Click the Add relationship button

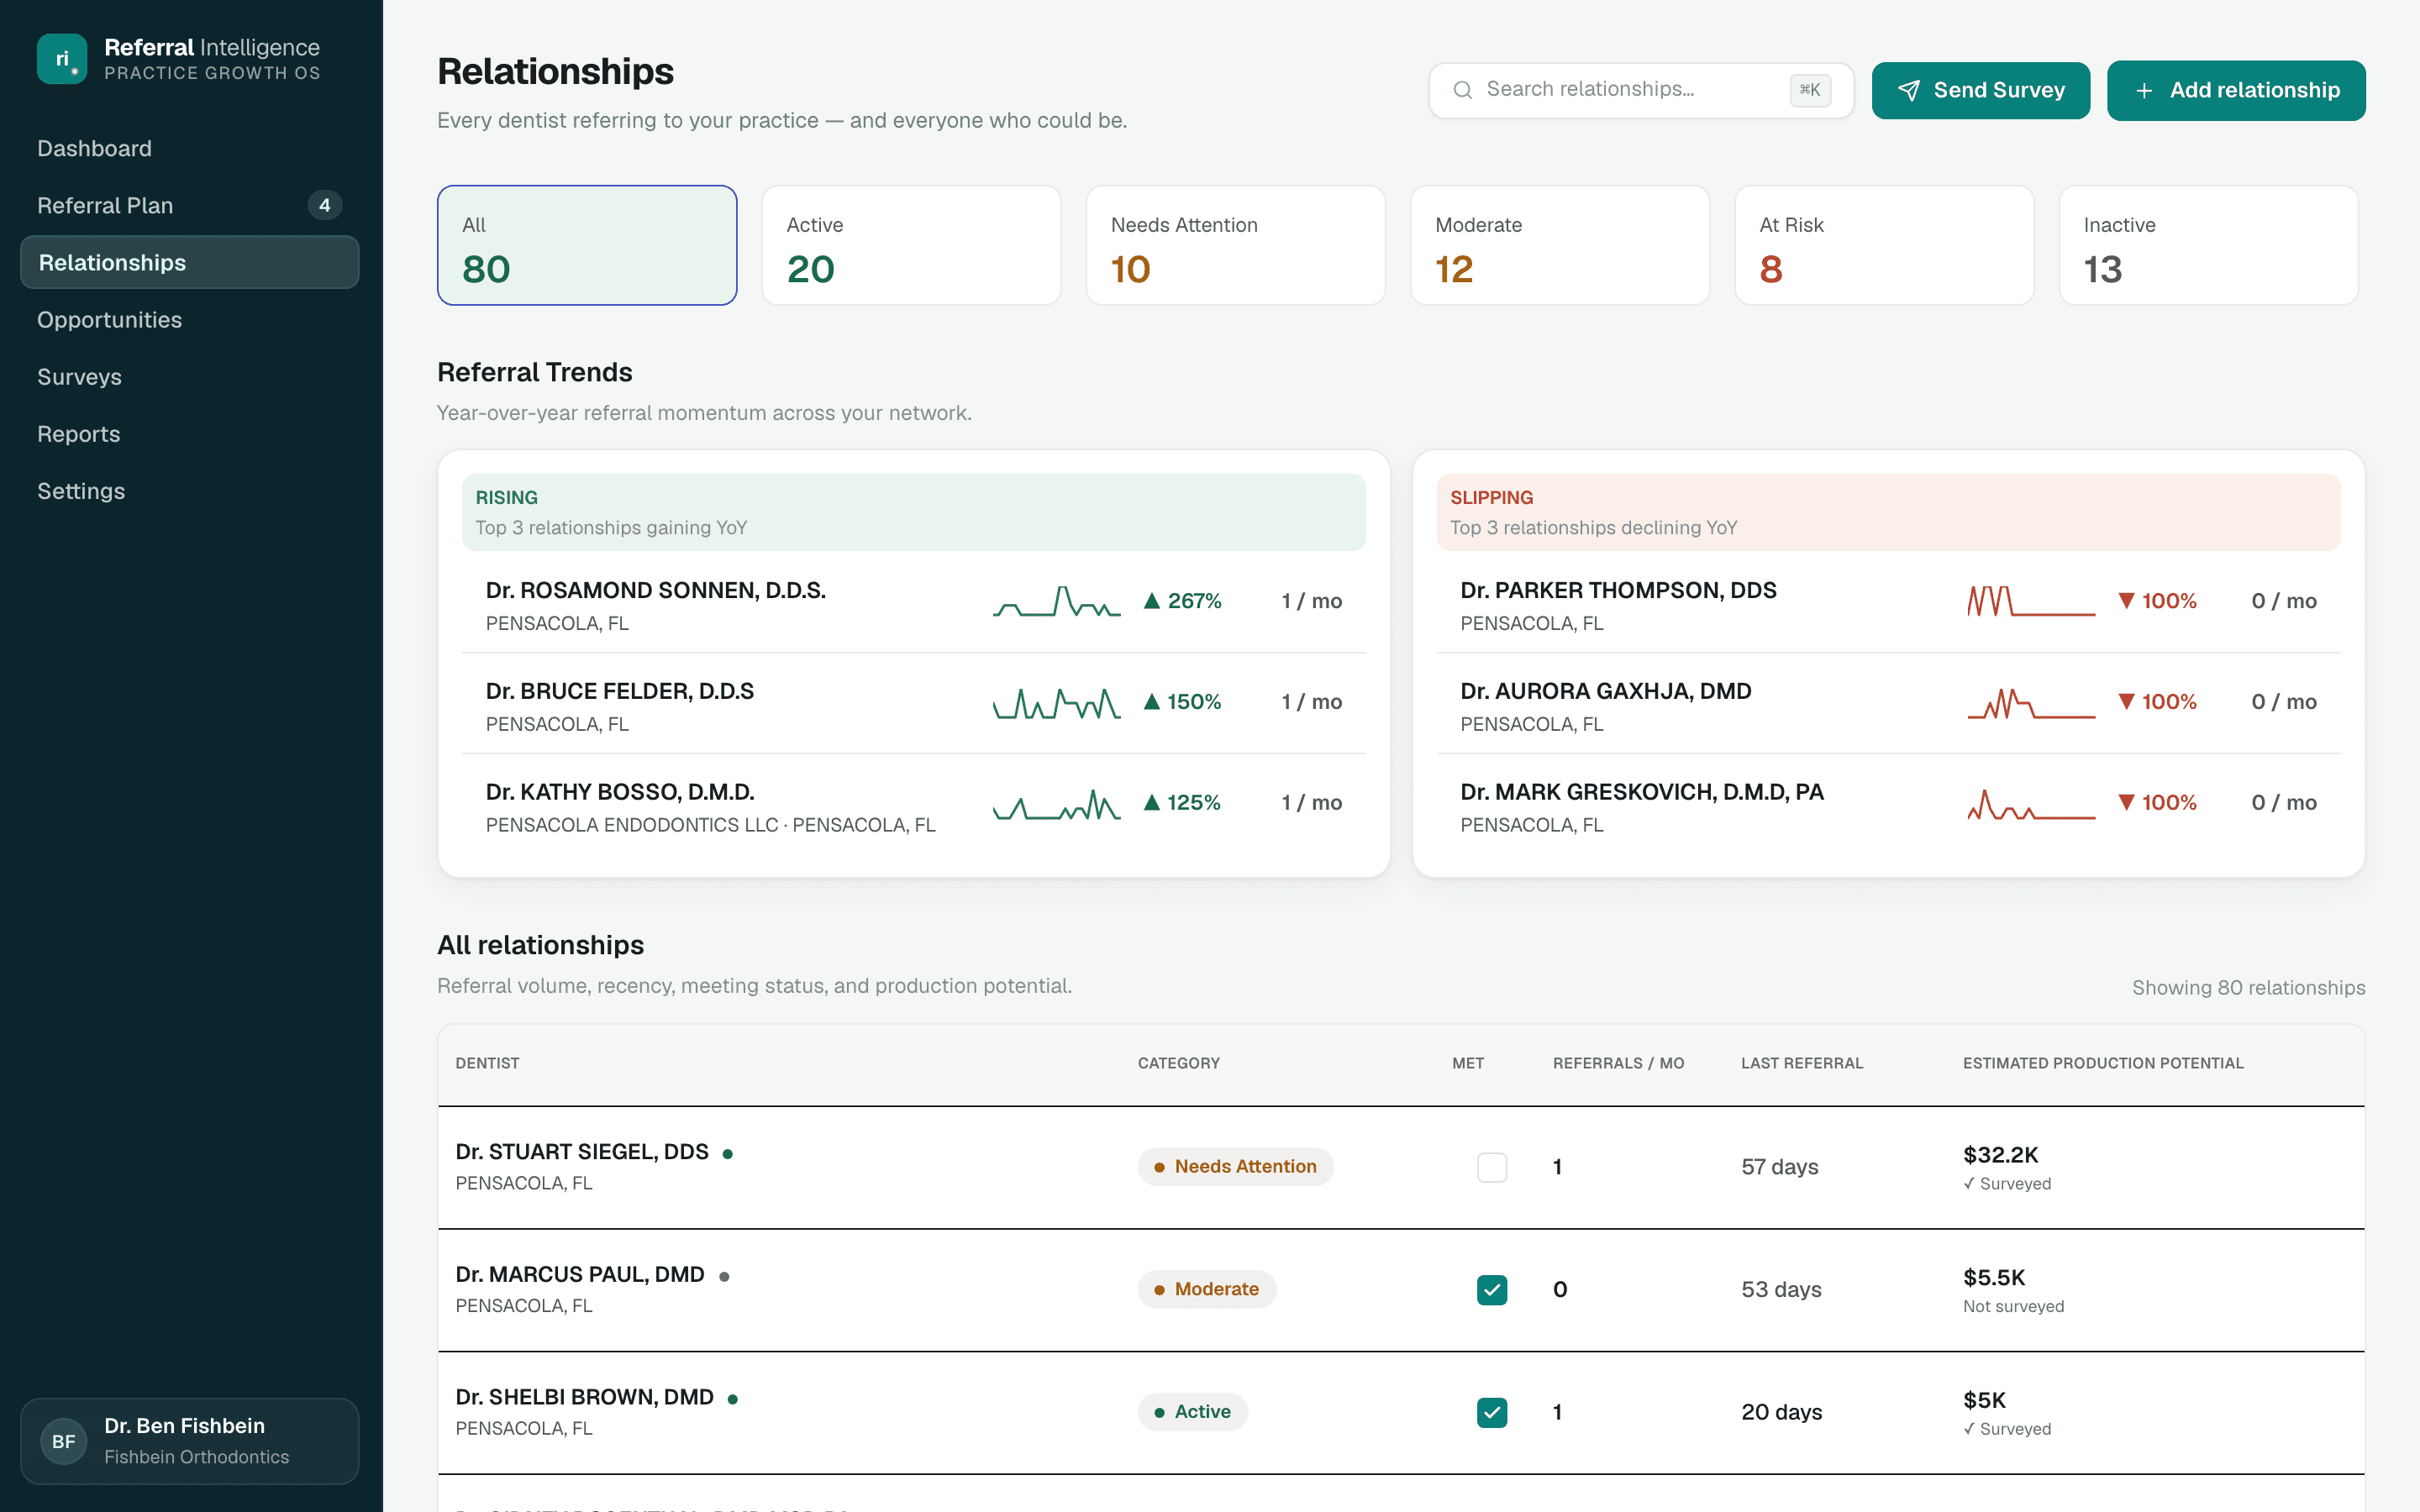click(x=2236, y=91)
